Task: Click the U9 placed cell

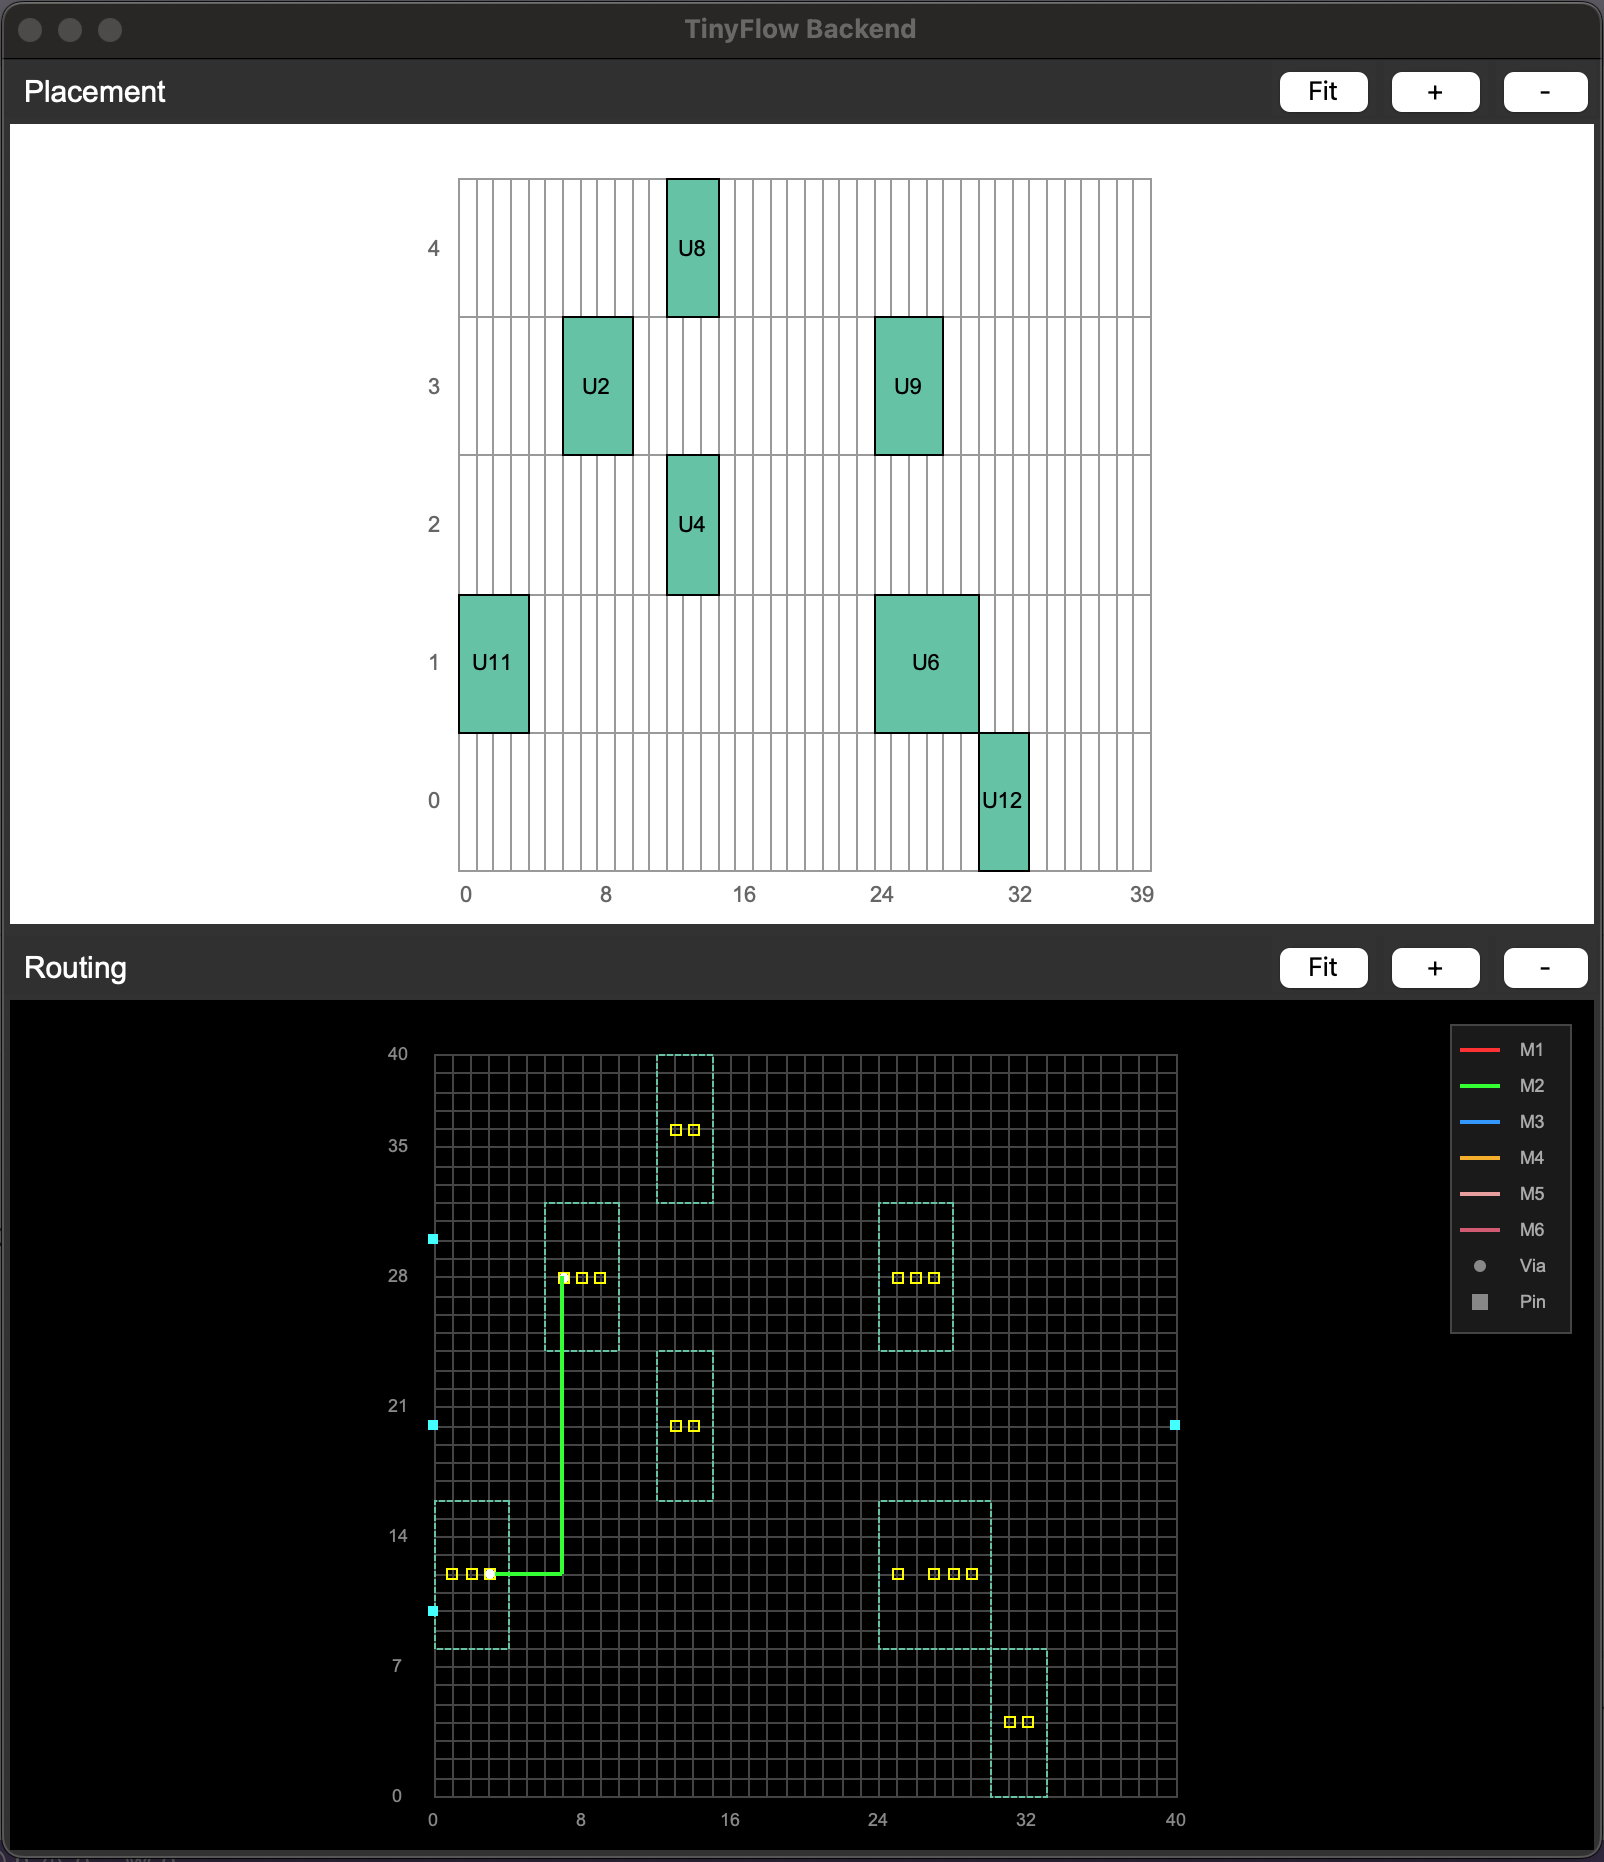Action: tap(908, 386)
